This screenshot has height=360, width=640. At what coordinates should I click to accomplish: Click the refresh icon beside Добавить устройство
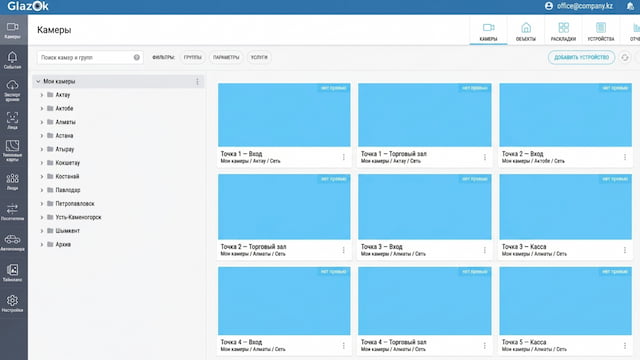click(x=625, y=58)
